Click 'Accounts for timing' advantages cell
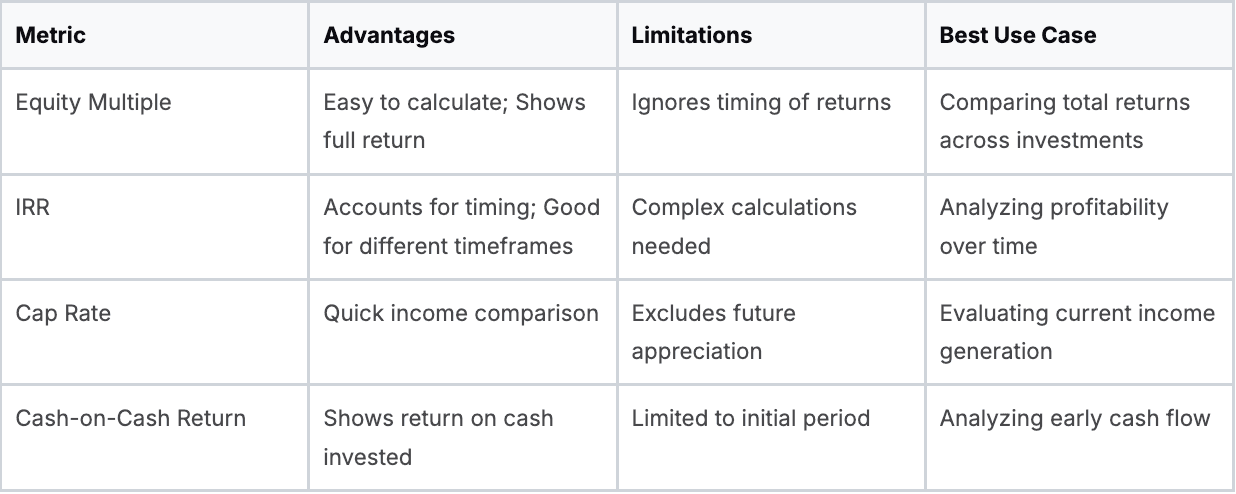 click(461, 226)
